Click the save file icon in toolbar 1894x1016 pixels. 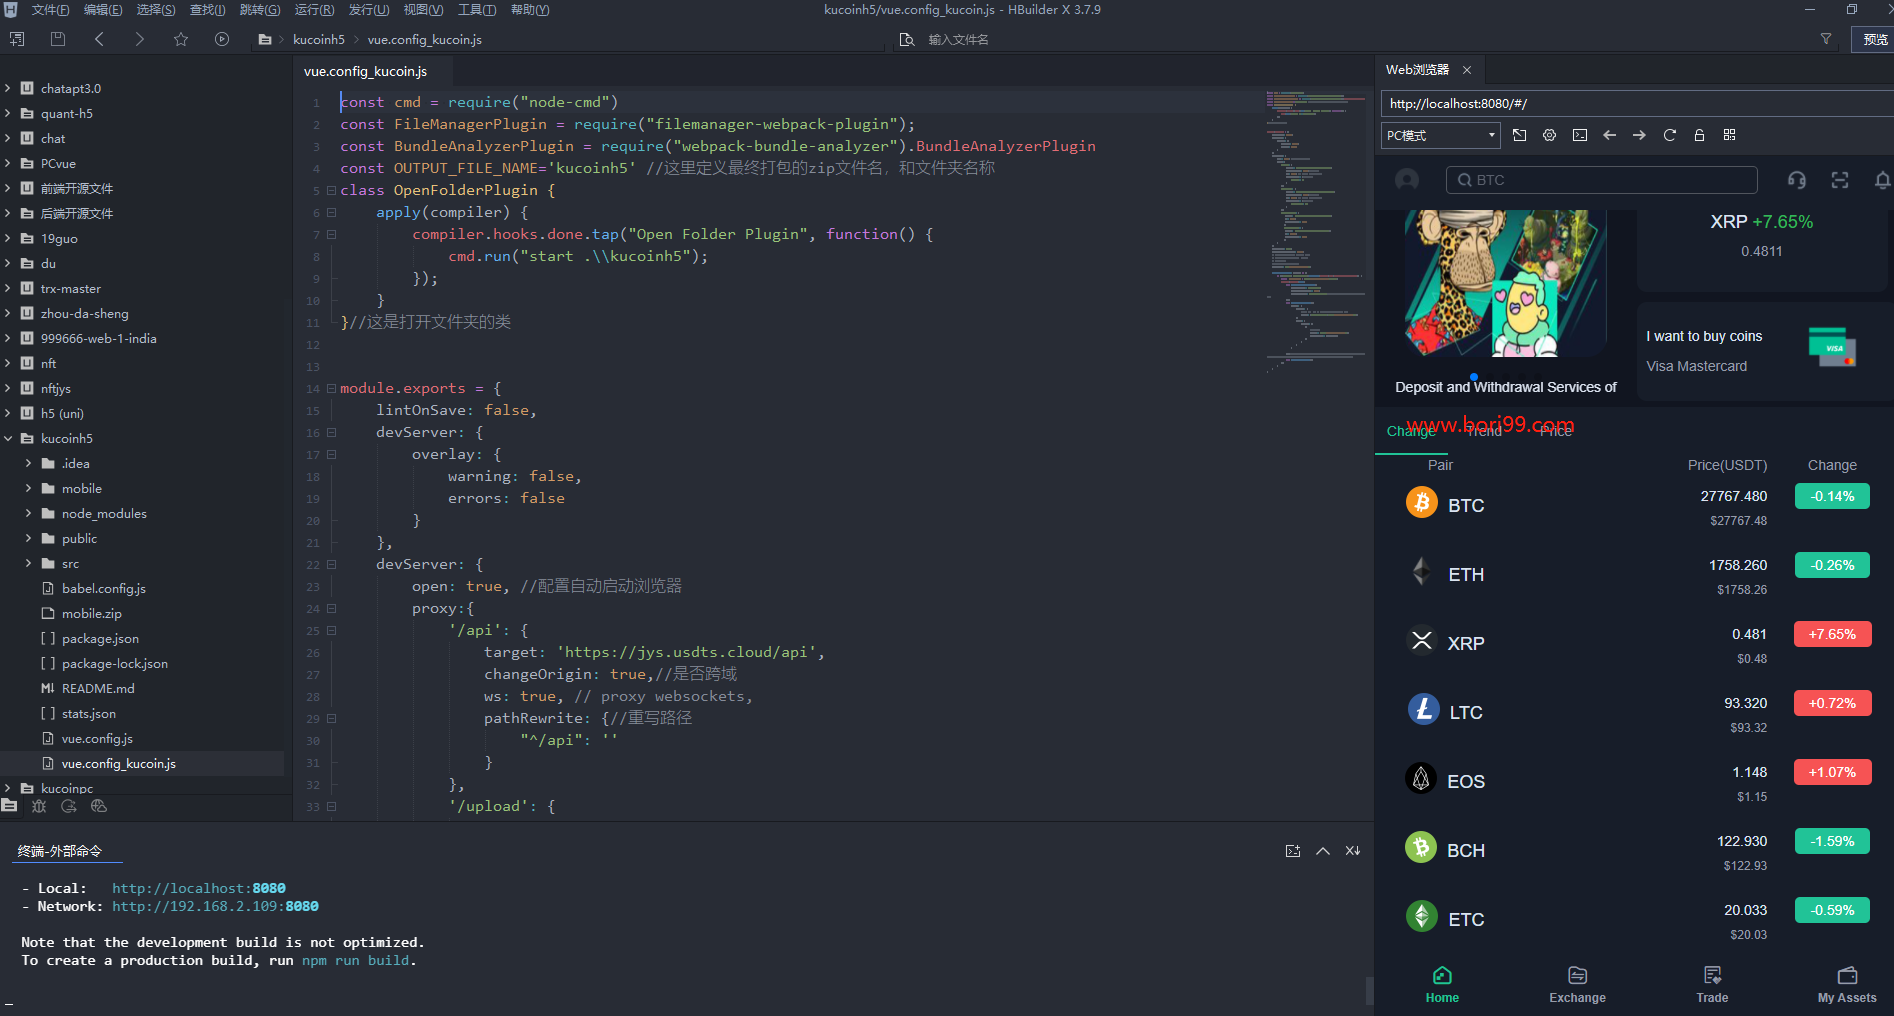(x=58, y=39)
